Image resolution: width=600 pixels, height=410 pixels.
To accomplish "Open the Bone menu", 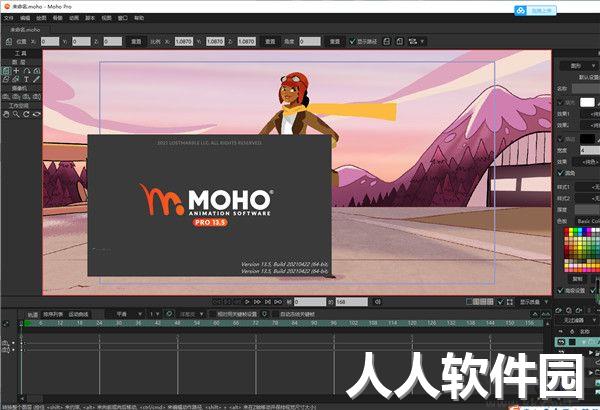I will coord(57,18).
